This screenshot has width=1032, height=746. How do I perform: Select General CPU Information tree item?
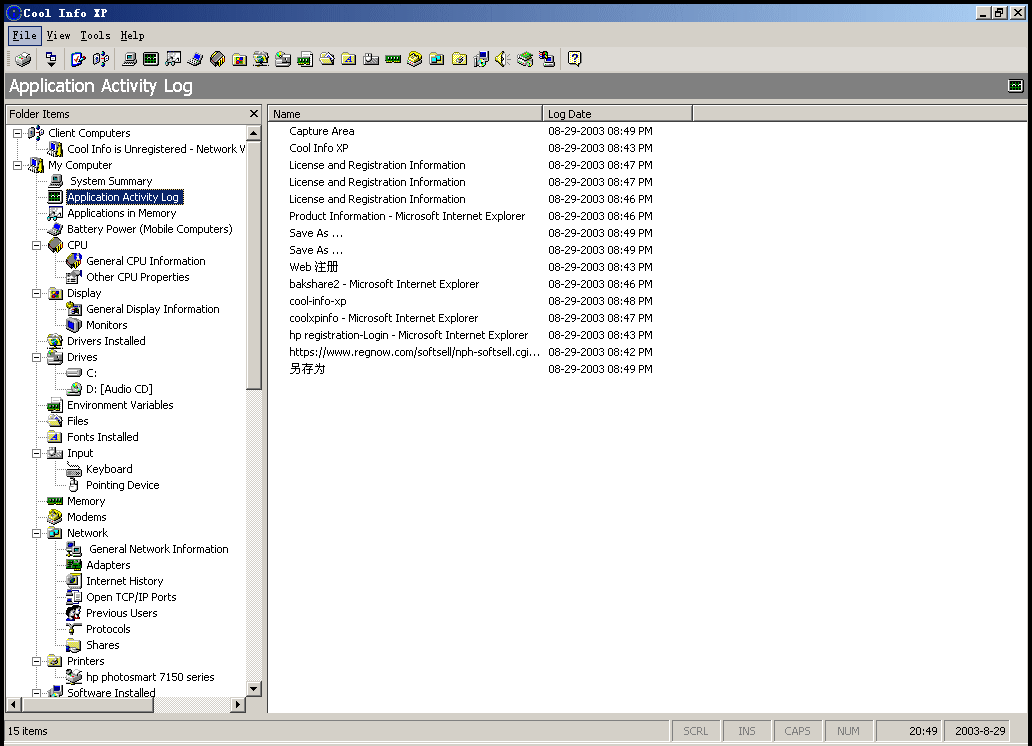[x=146, y=261]
